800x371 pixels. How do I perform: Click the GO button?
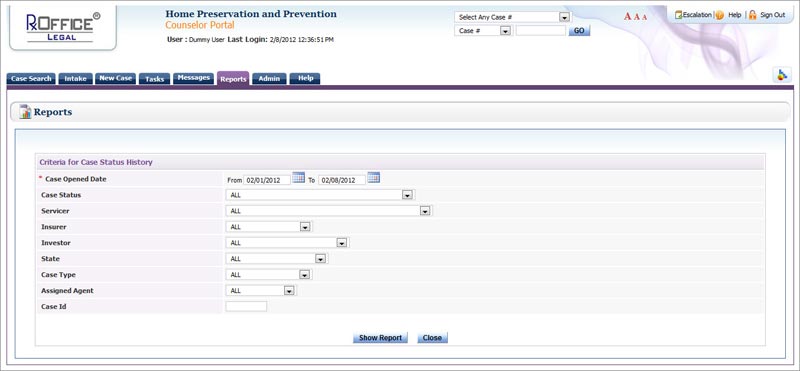579,31
